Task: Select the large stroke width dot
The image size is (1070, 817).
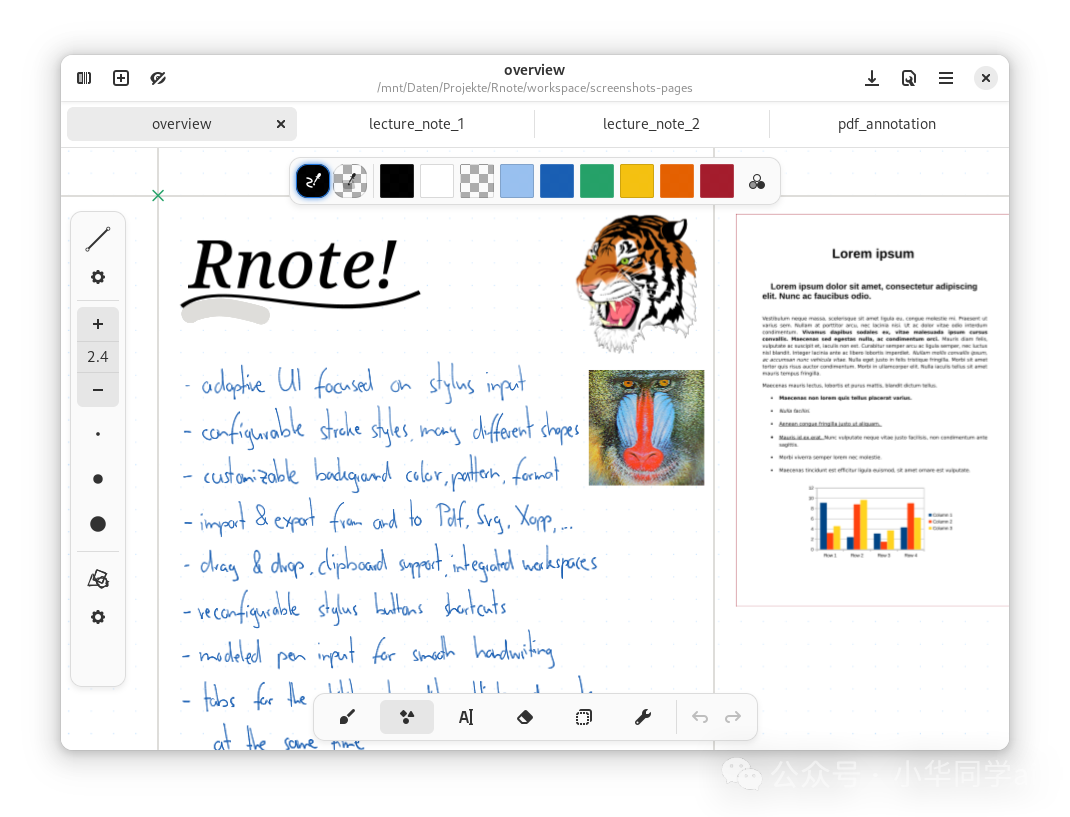Action: (x=98, y=524)
